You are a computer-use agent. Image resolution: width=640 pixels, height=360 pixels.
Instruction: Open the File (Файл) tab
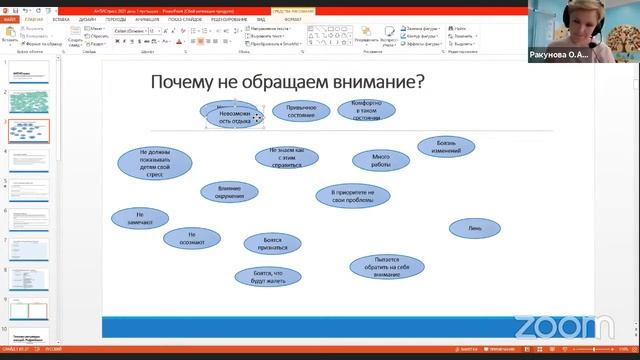(x=9, y=19)
